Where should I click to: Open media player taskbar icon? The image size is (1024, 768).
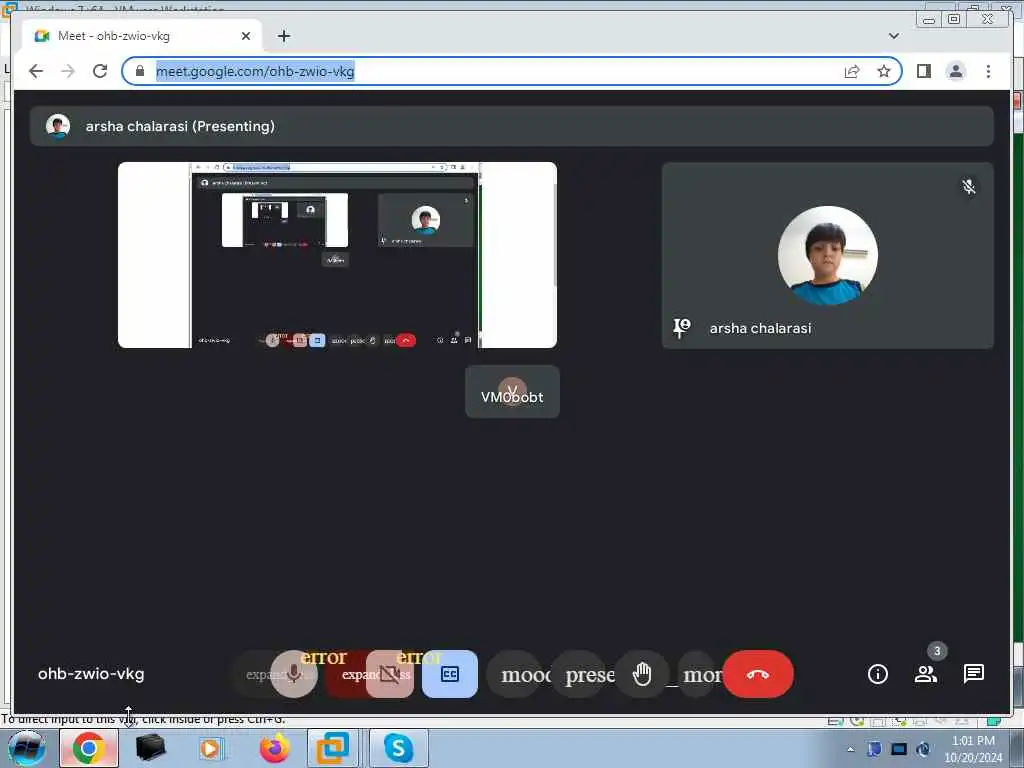pyautogui.click(x=211, y=748)
